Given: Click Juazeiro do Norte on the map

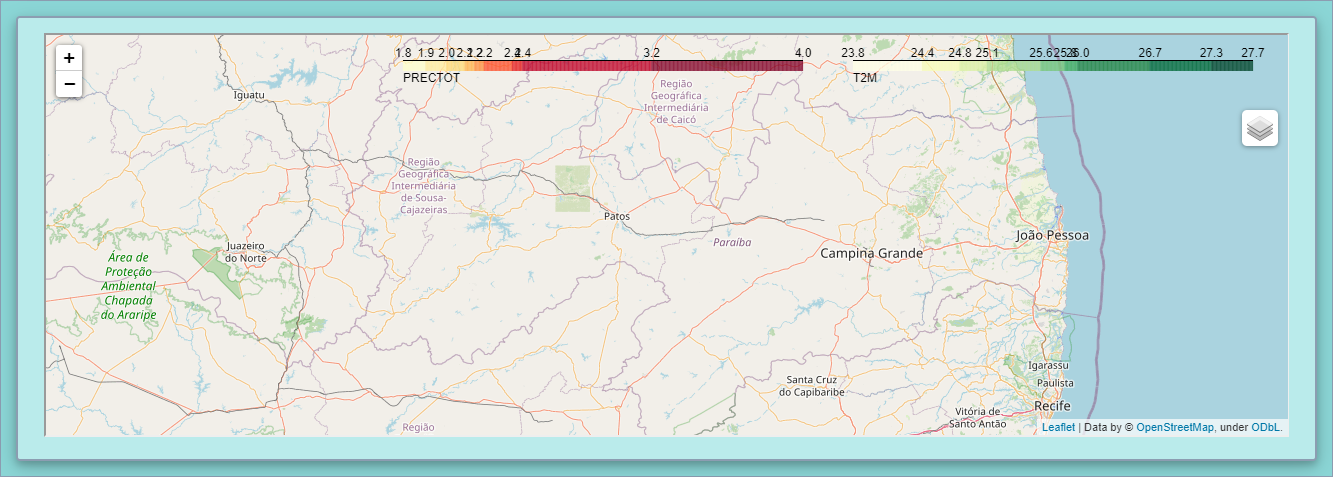Looking at the screenshot, I should point(244,251).
